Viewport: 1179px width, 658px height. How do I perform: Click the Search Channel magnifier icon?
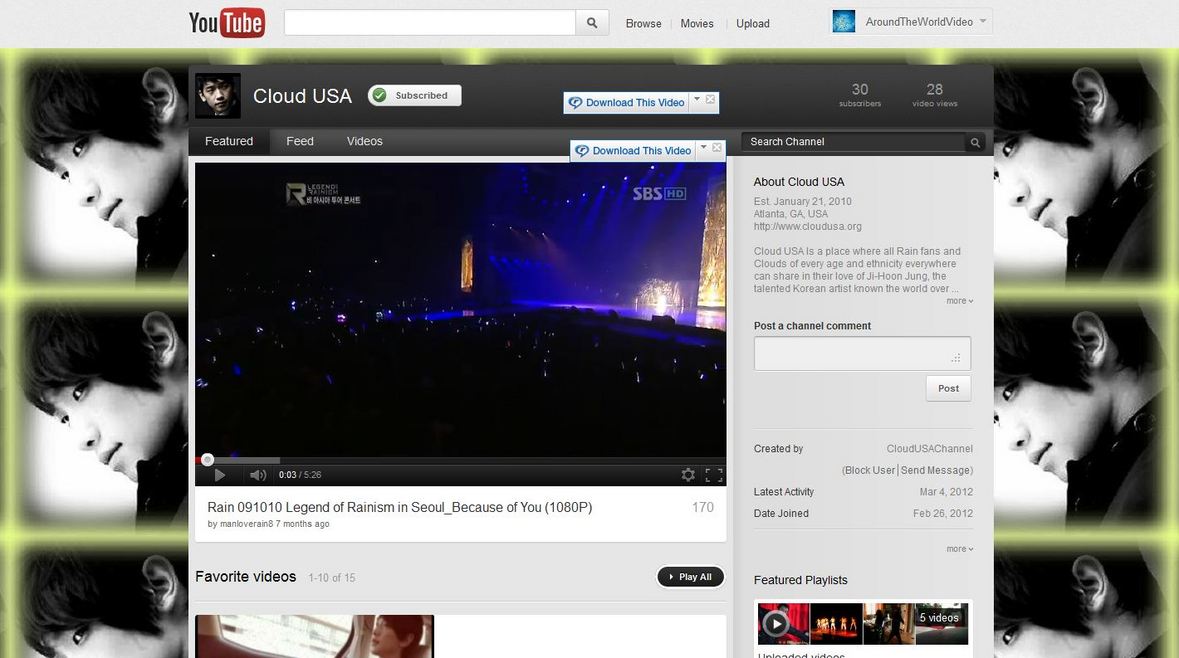[975, 142]
